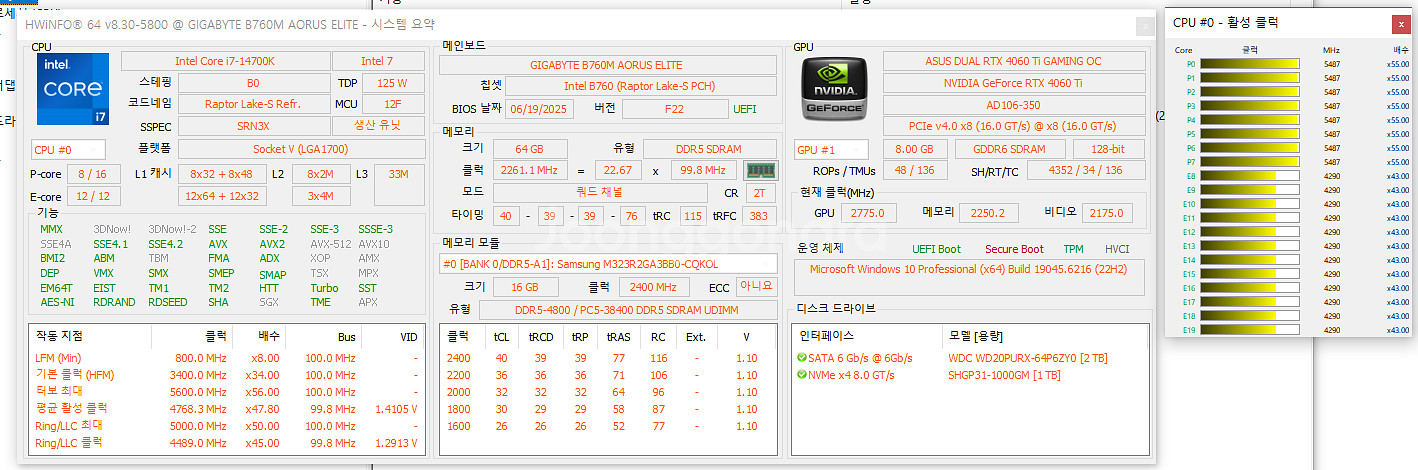This screenshot has width=1418, height=470.
Task: Select the Intel 7 process field
Action: 377,61
